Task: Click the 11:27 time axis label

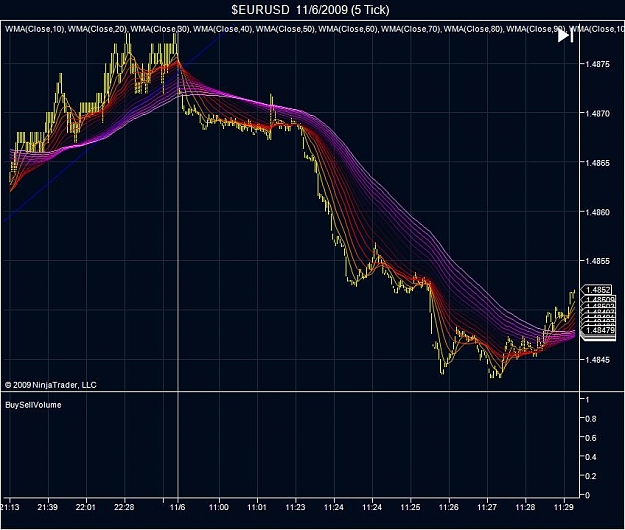Action: [487, 507]
